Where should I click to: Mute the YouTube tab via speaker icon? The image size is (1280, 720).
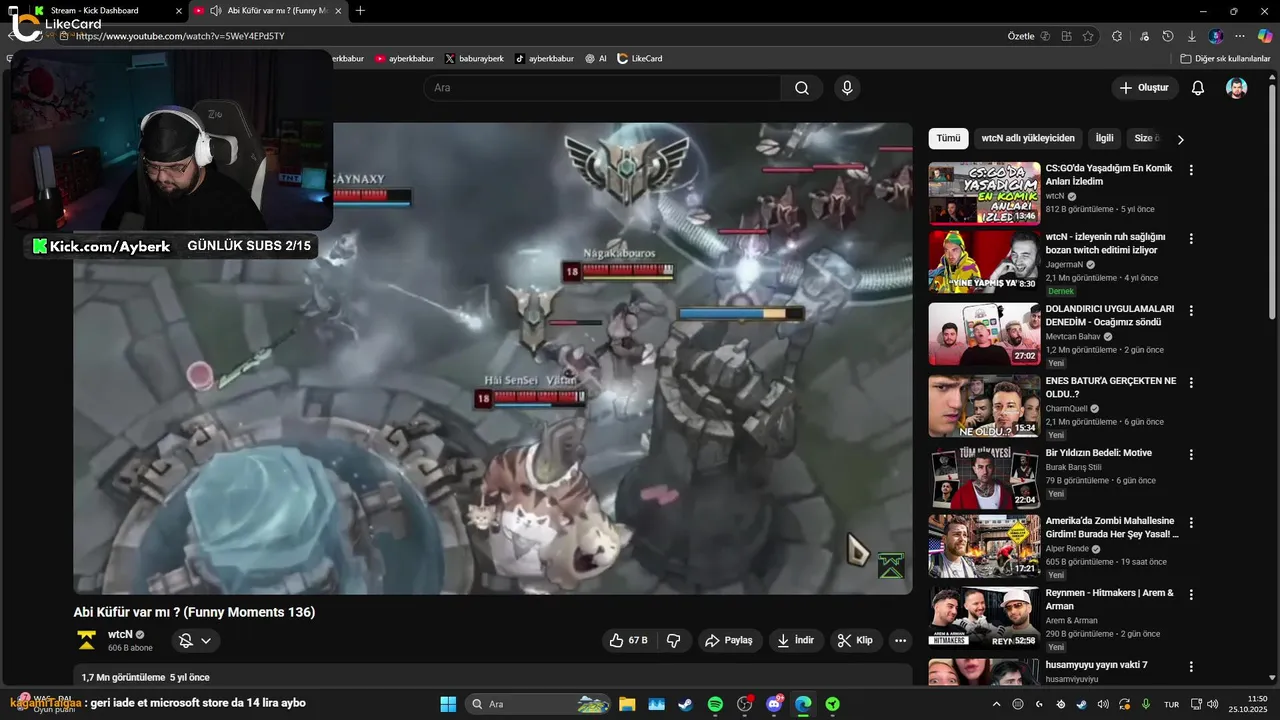pyautogui.click(x=215, y=11)
